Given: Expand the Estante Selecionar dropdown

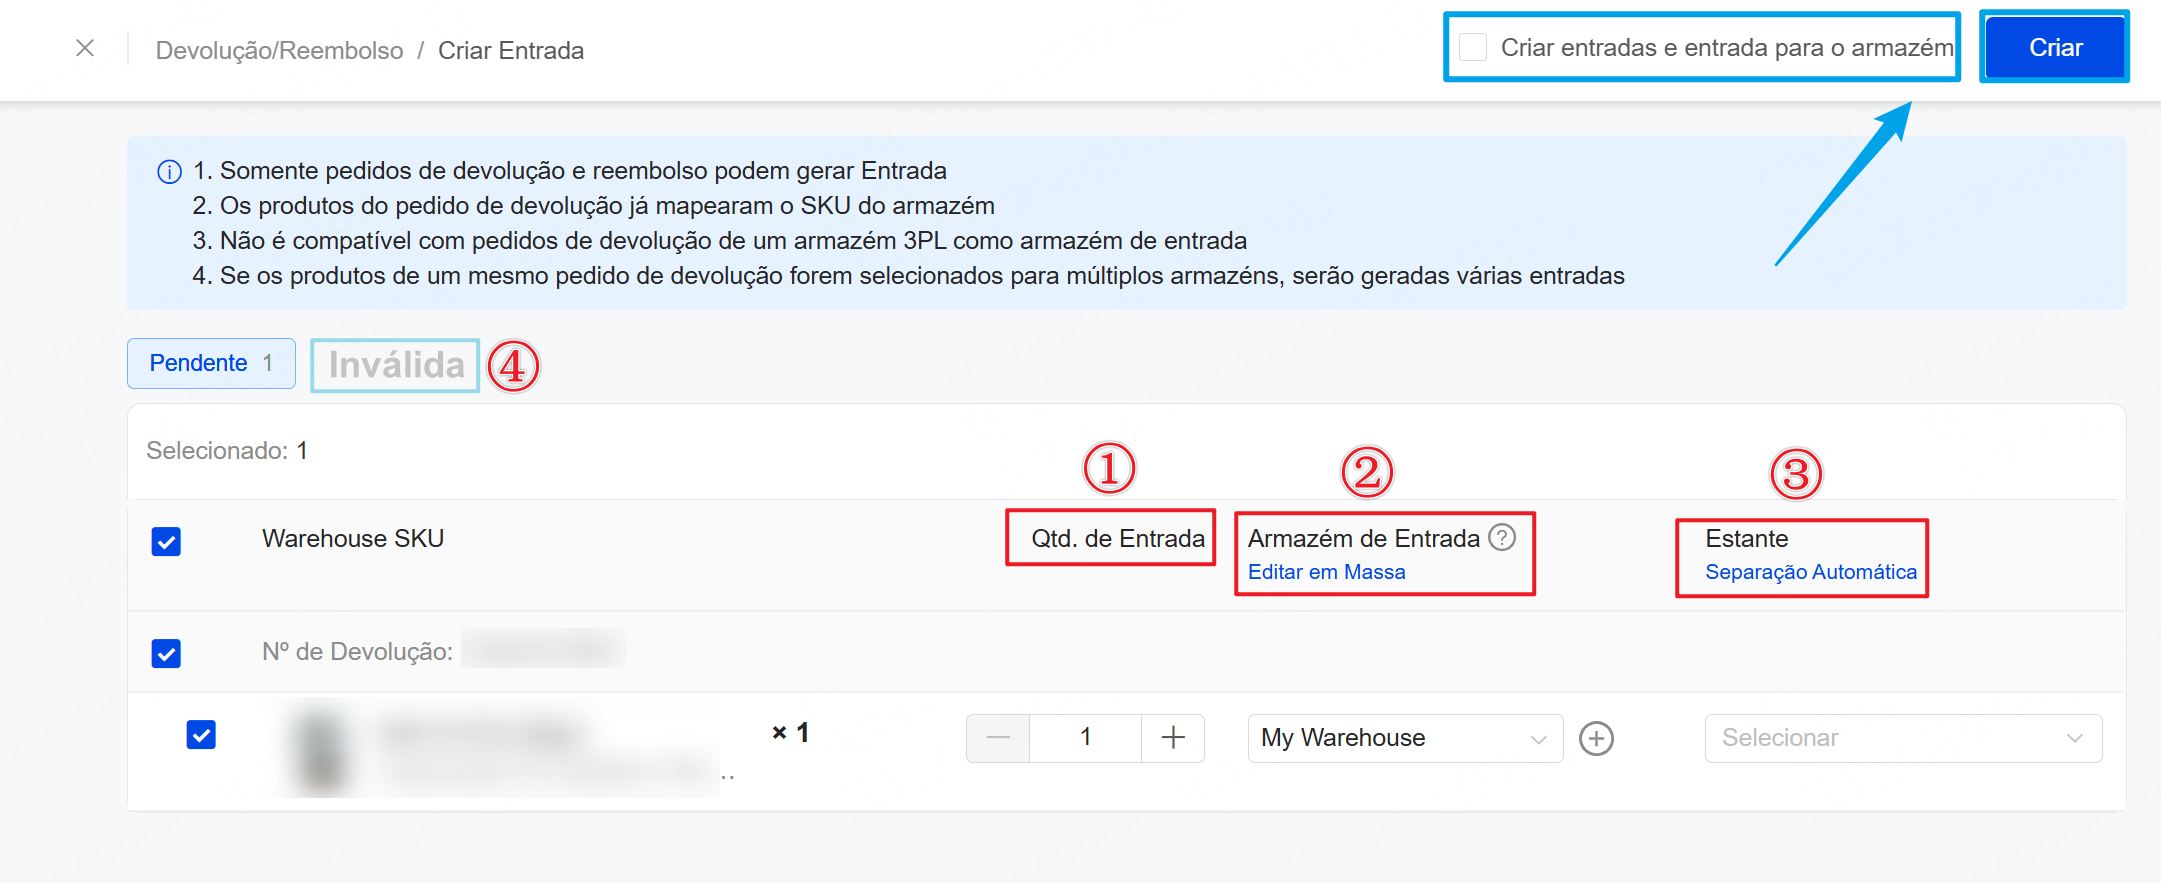Looking at the screenshot, I should point(1902,738).
